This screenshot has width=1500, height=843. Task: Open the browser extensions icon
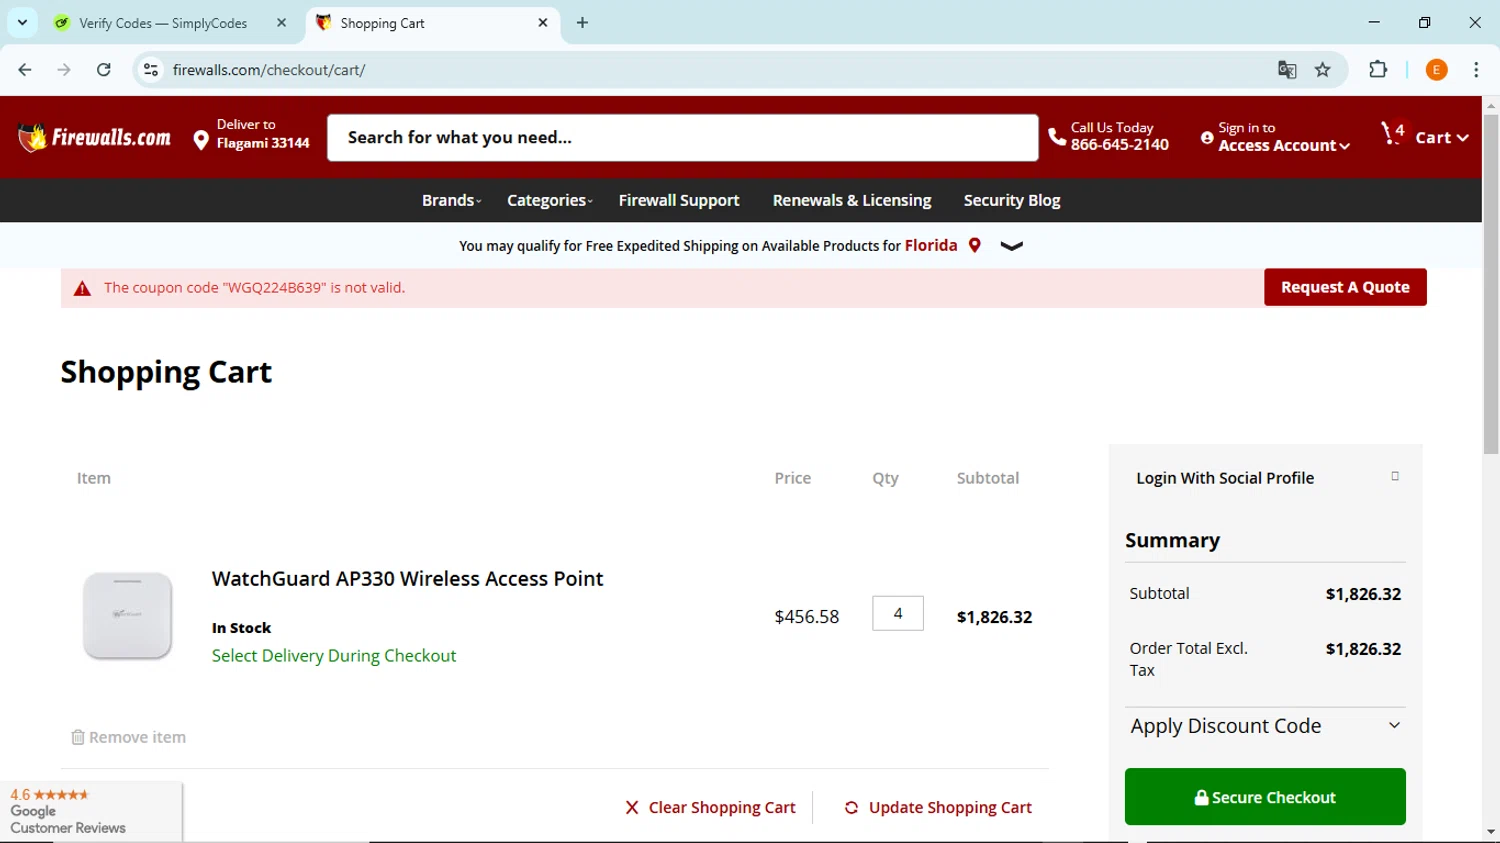1378,70
